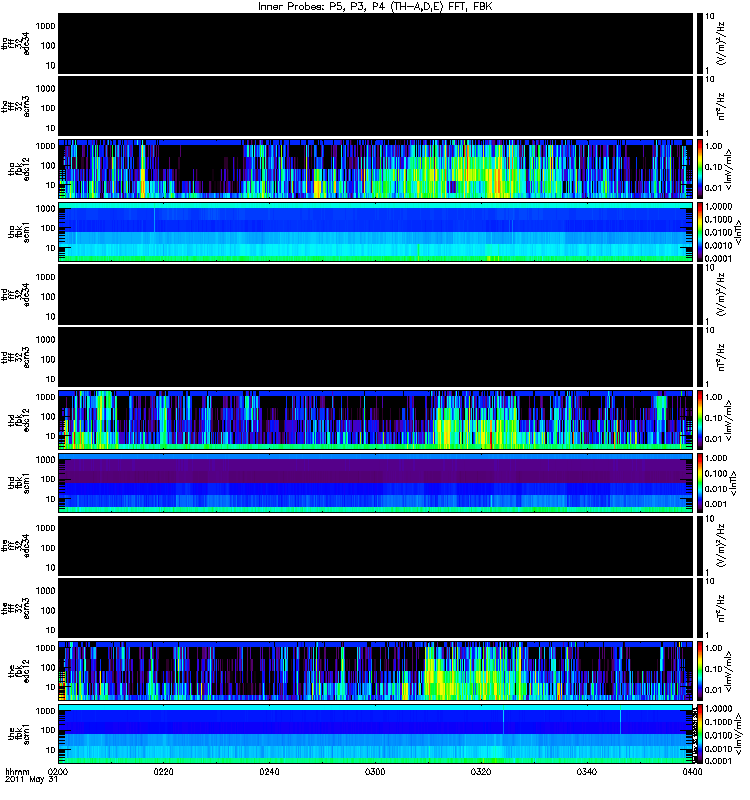Open the empty thd fff scm3 panel

coord(376,358)
